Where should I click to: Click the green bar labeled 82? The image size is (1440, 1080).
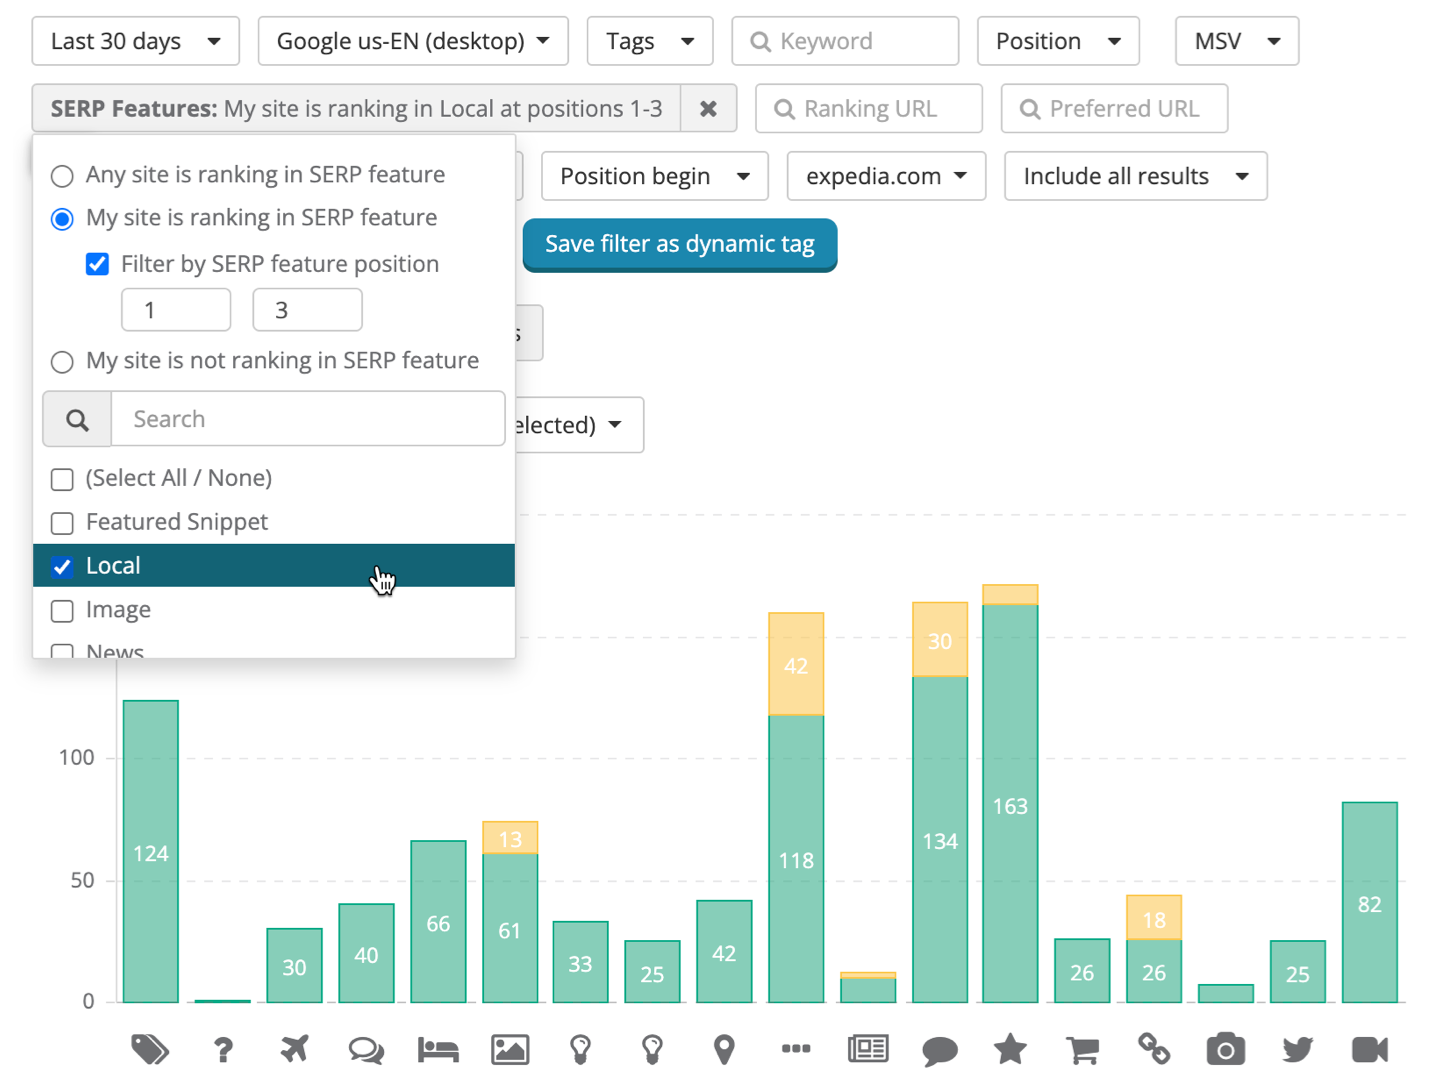pyautogui.click(x=1370, y=902)
